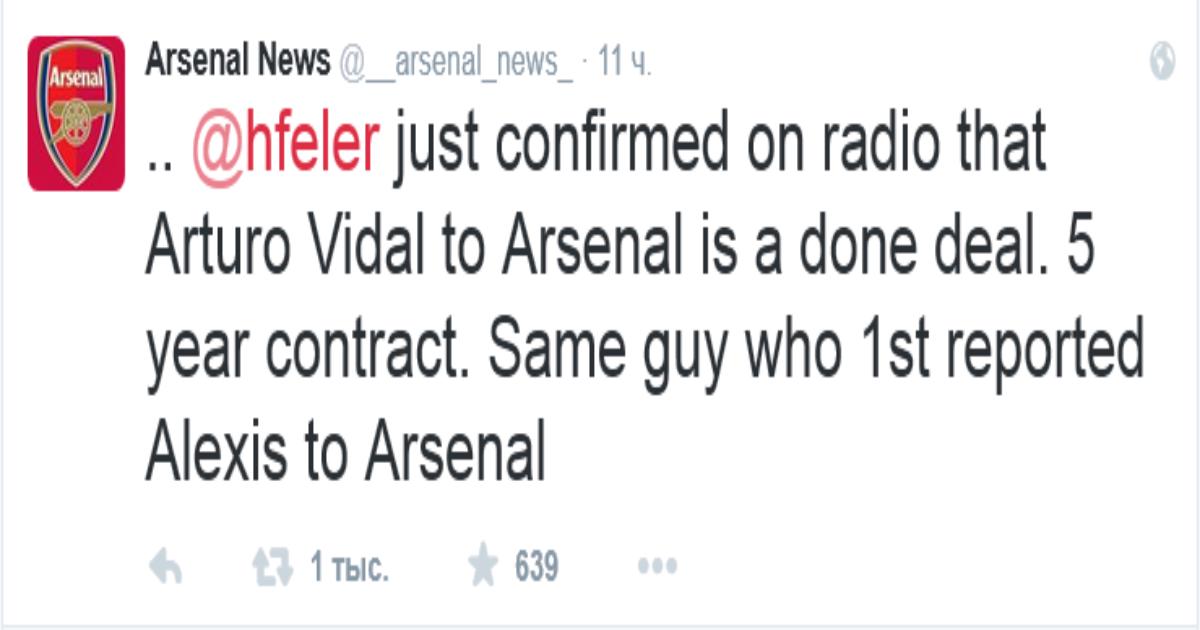Viewport: 1200px width, 630px height.
Task: Click the "1 тыс." retweet count
Action: (348, 569)
